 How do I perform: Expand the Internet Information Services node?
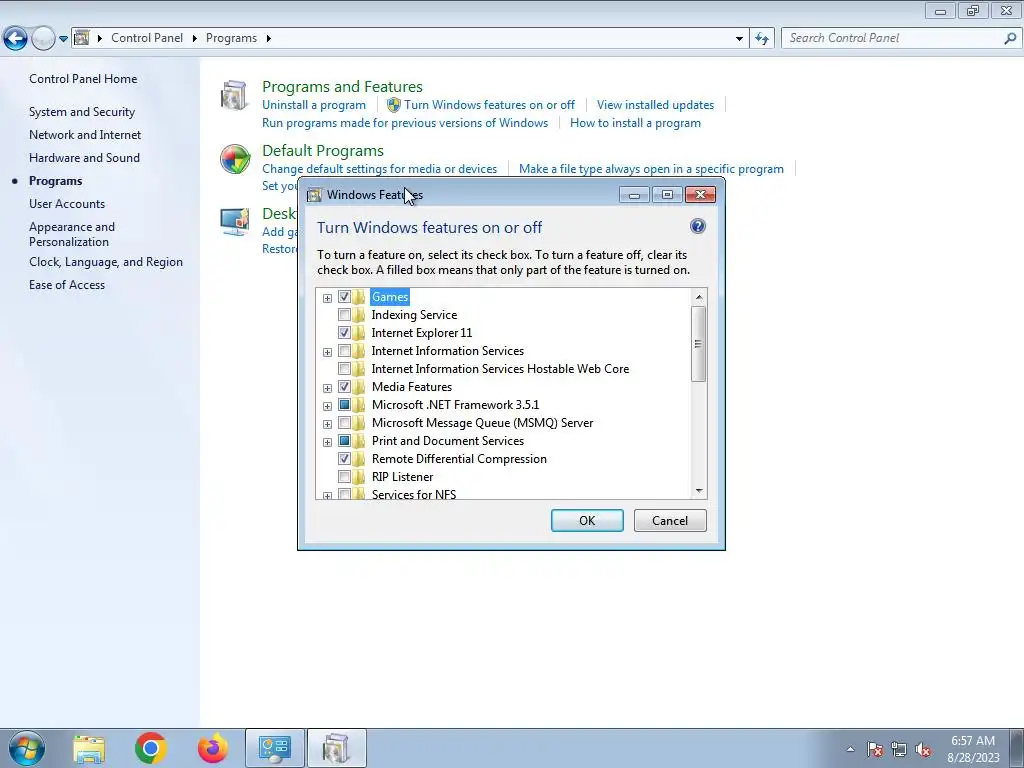[x=327, y=353]
